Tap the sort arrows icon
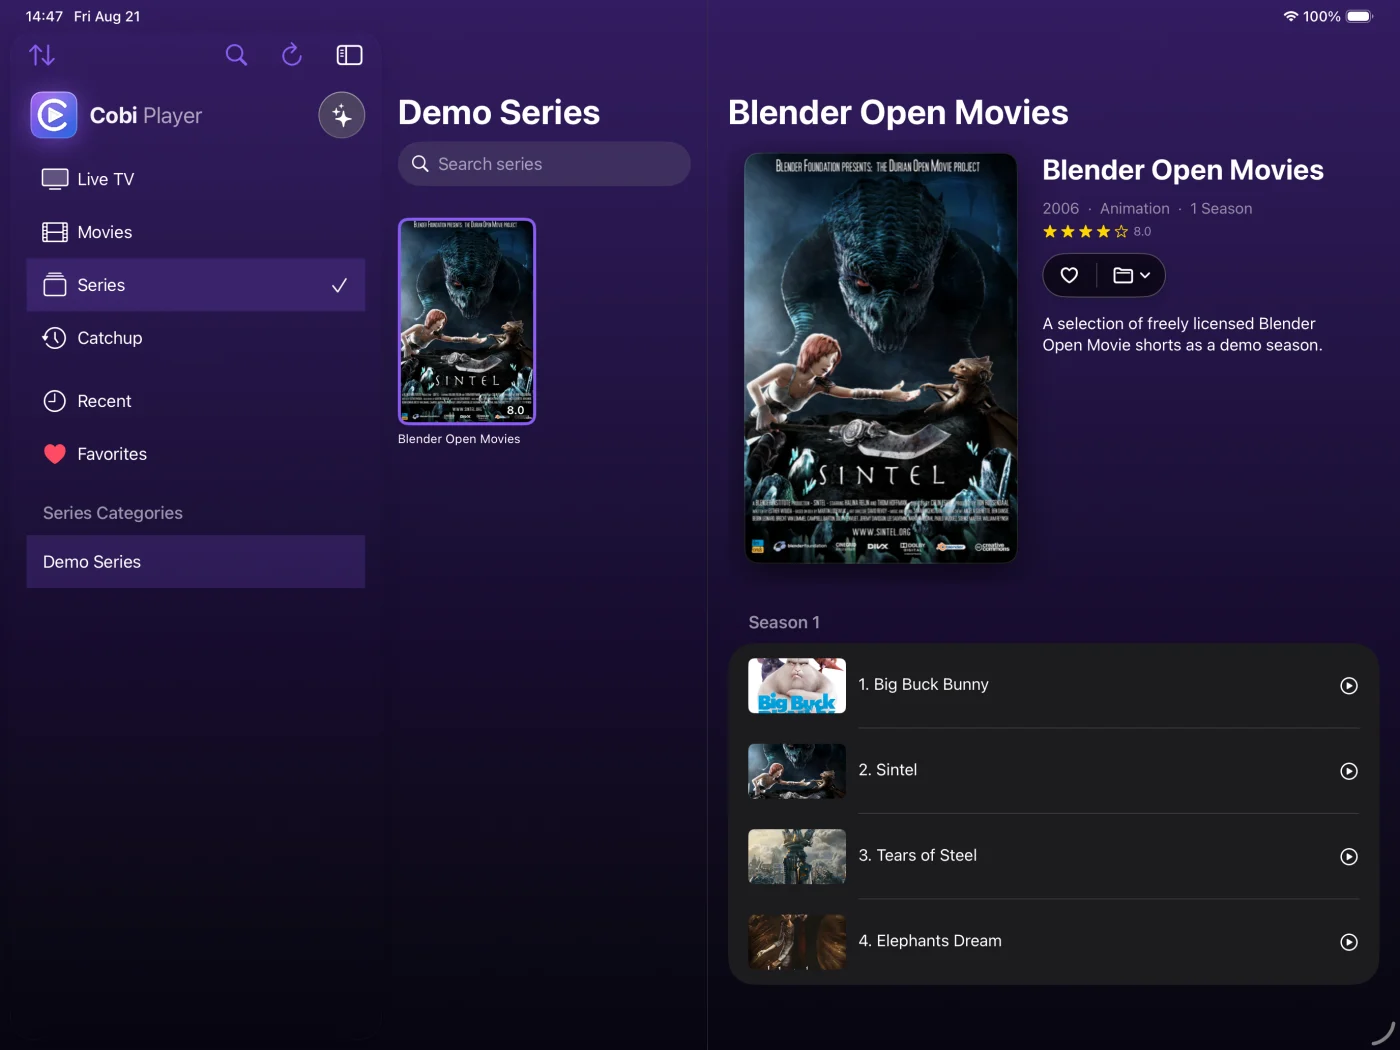The height and width of the screenshot is (1050, 1400). [x=42, y=55]
